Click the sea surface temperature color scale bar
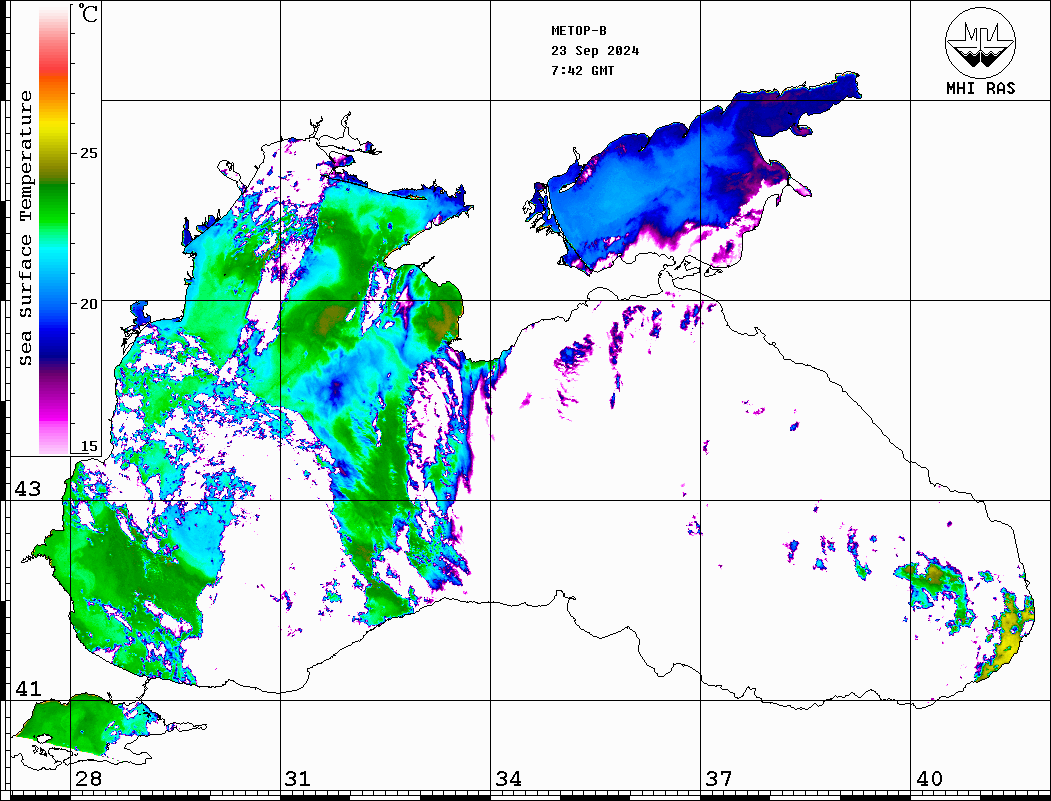The width and height of the screenshot is (1051, 801). [x=54, y=230]
